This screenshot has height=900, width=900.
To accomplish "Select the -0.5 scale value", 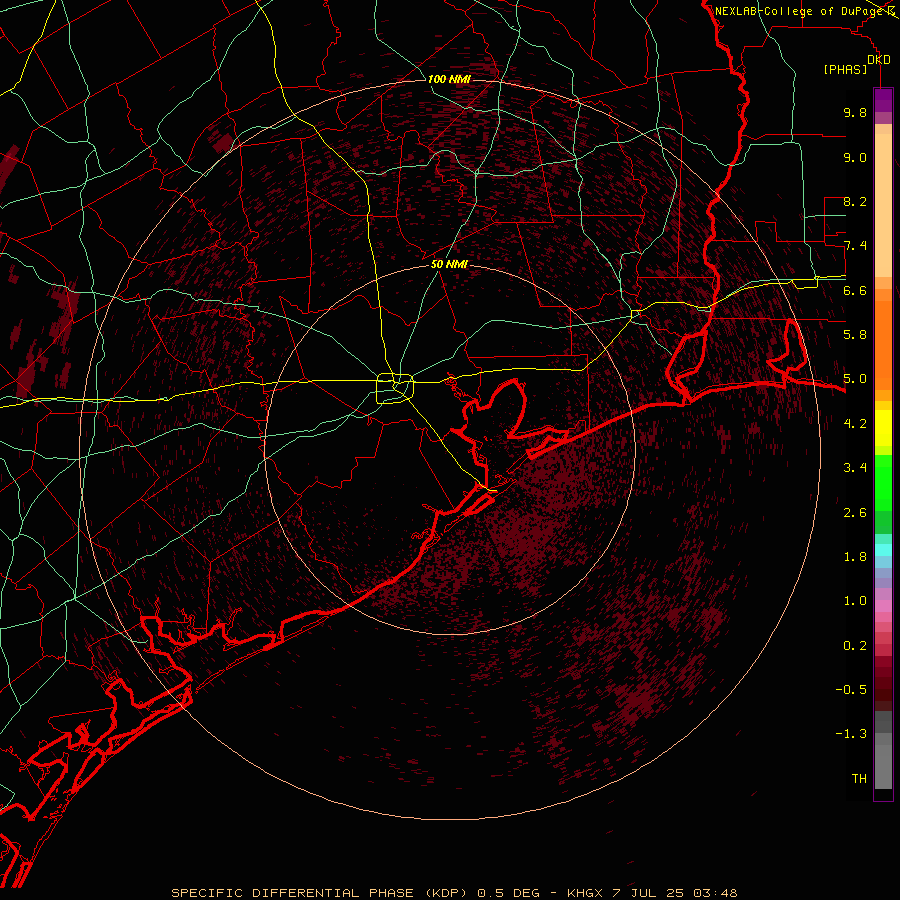I will pyautogui.click(x=851, y=690).
